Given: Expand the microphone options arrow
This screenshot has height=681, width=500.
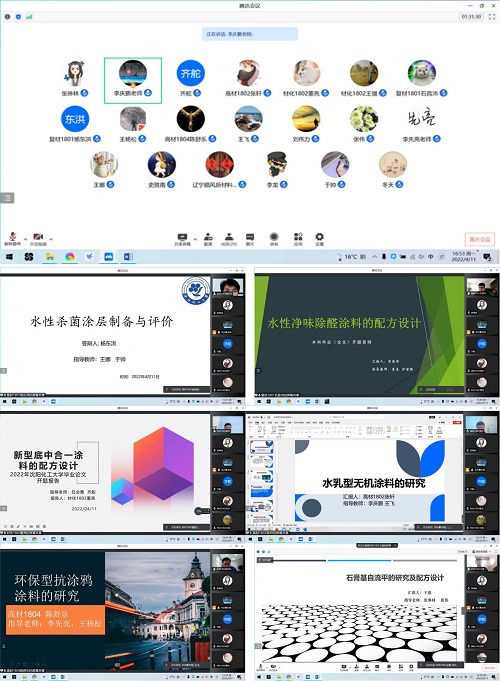Looking at the screenshot, I should click(x=25, y=239).
